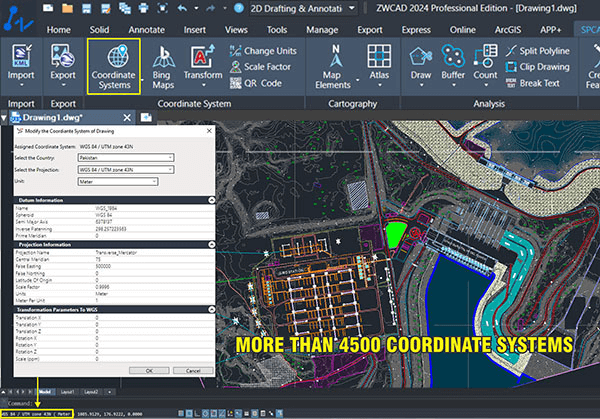This screenshot has width=600, height=419.
Task: Click the WGS 84 / UTM zone status text
Action: (37, 414)
